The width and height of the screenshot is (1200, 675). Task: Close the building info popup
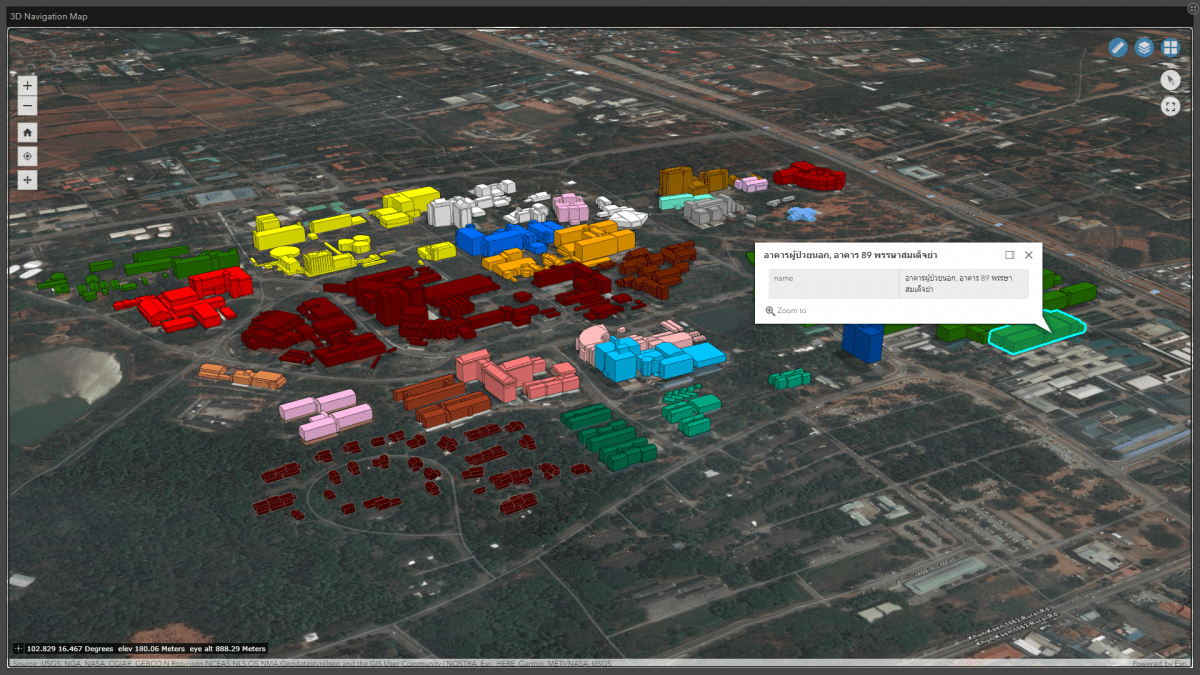pos(1028,255)
